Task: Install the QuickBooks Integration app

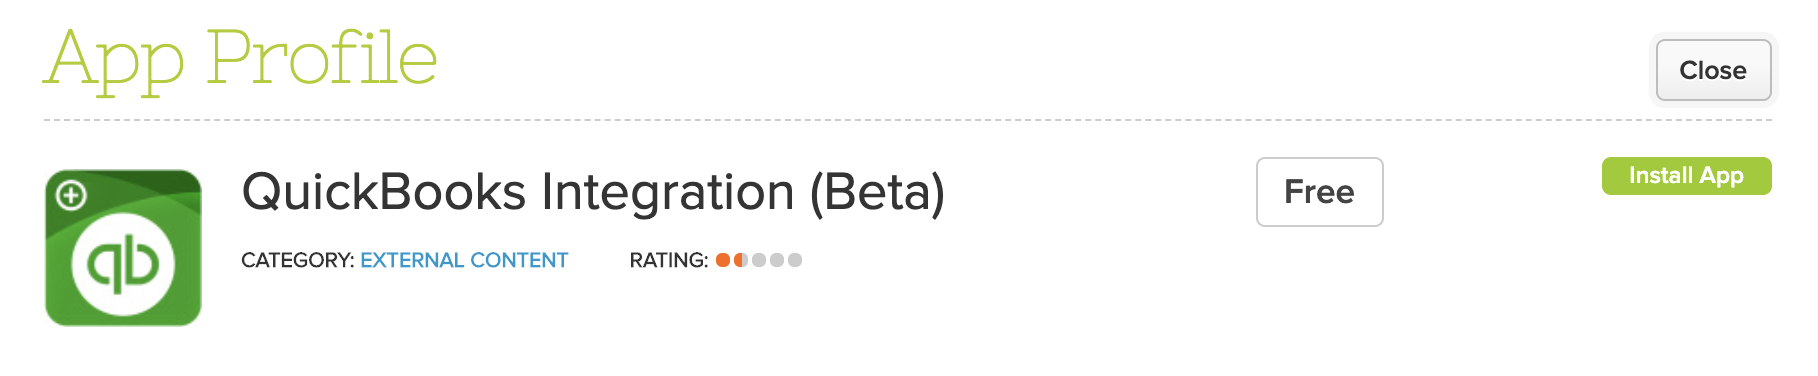Action: 1686,176
